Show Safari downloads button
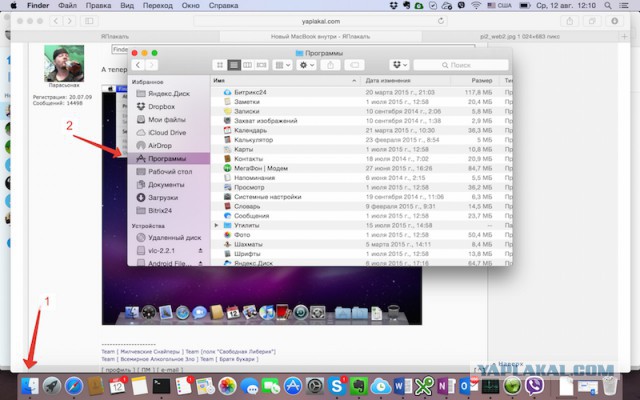Image resolution: width=640 pixels, height=400 pixels. pyautogui.click(x=614, y=21)
